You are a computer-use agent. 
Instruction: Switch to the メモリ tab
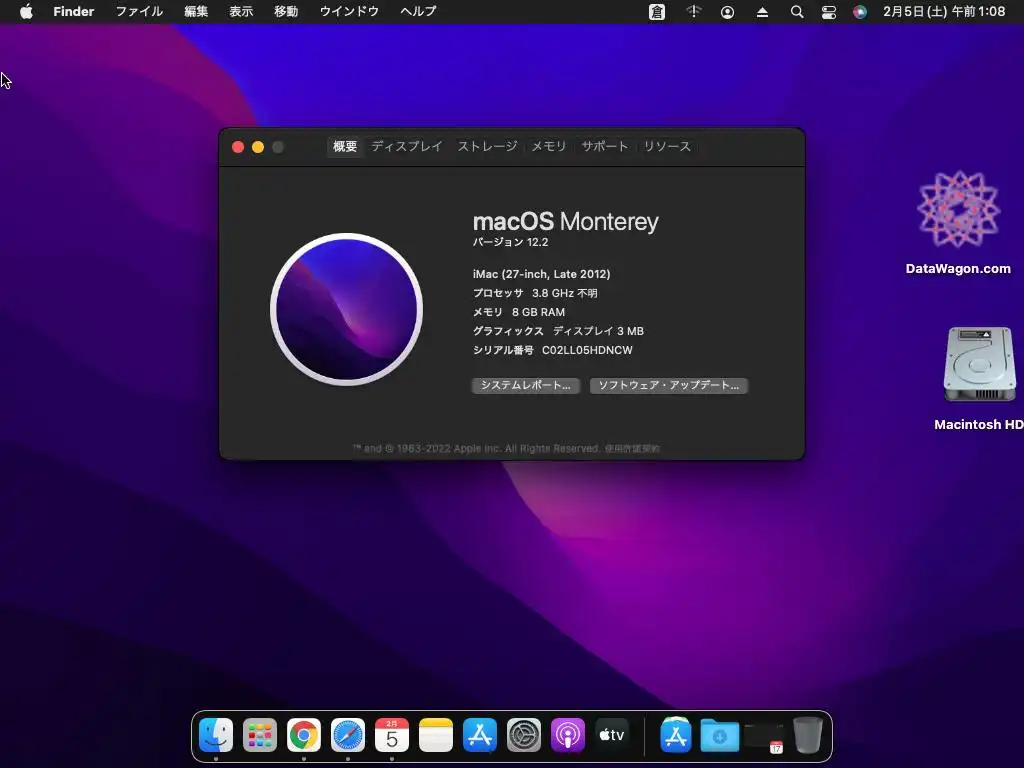pos(549,146)
